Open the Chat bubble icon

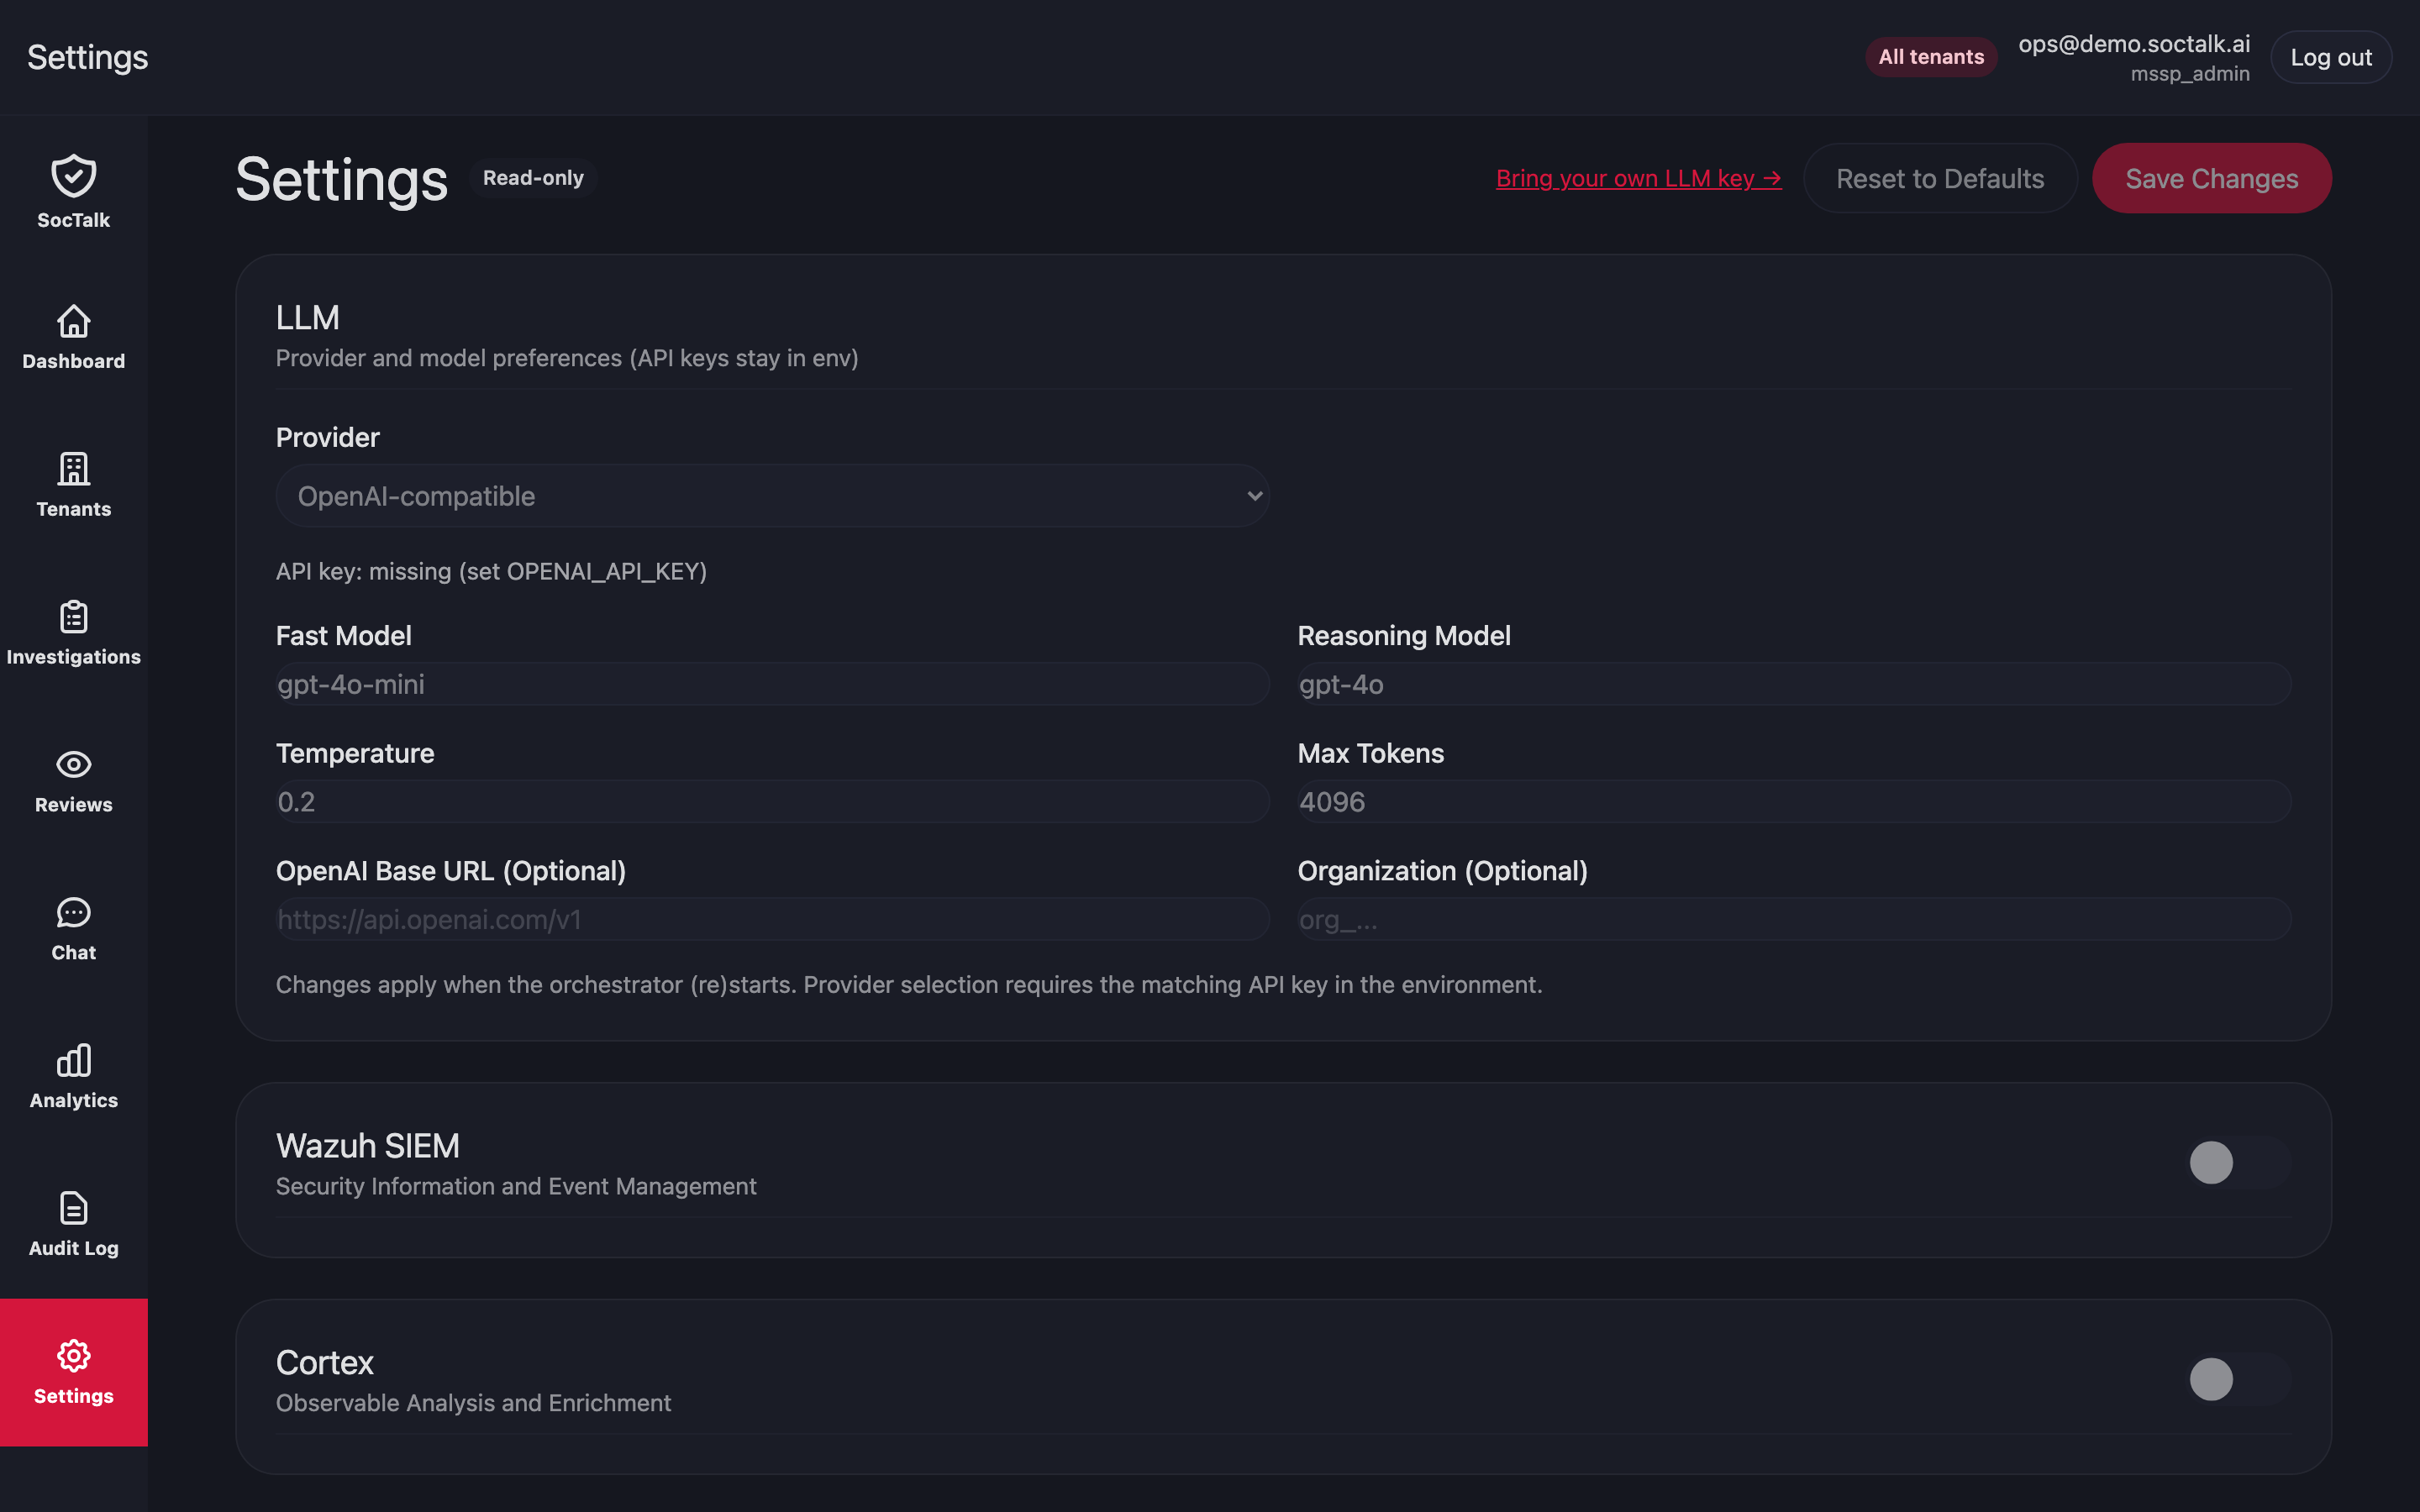click(x=74, y=913)
